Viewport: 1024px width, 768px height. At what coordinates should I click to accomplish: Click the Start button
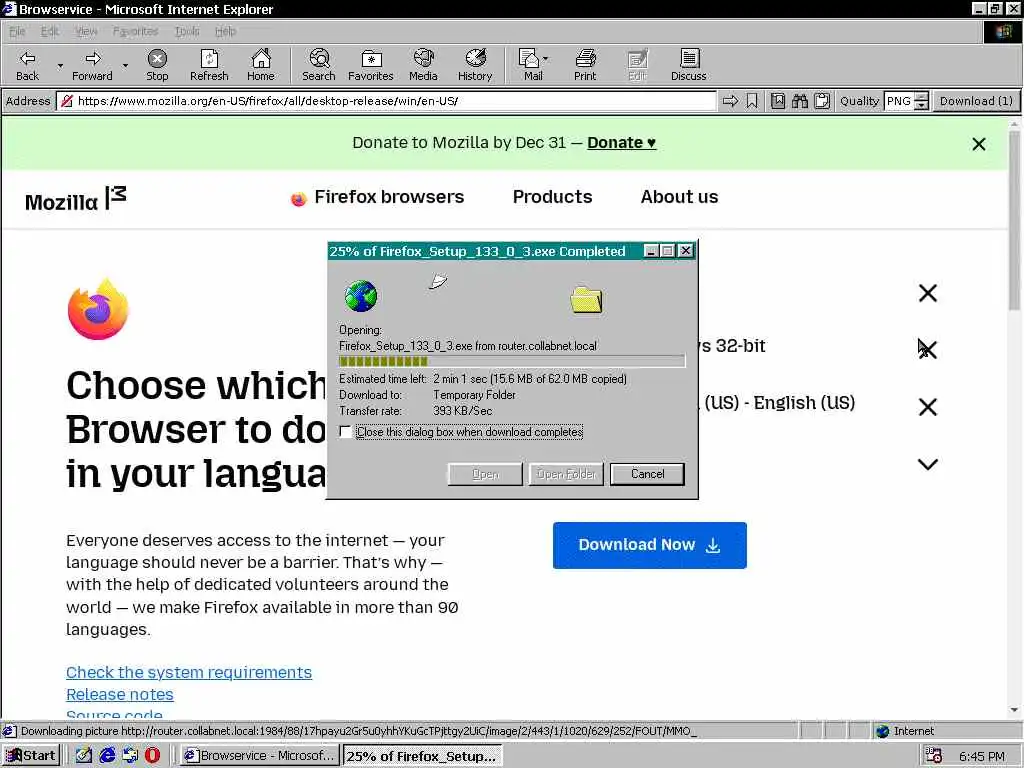pos(31,756)
